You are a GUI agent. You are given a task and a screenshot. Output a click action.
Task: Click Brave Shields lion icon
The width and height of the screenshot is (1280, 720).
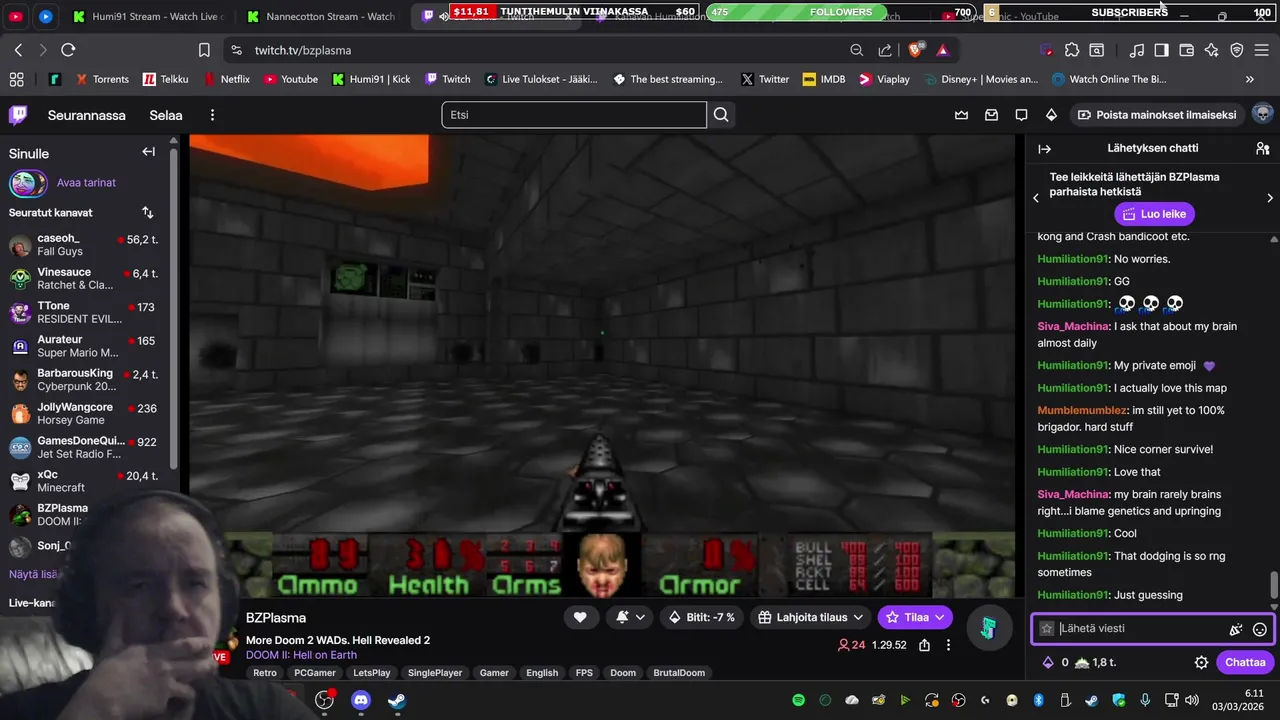915,50
